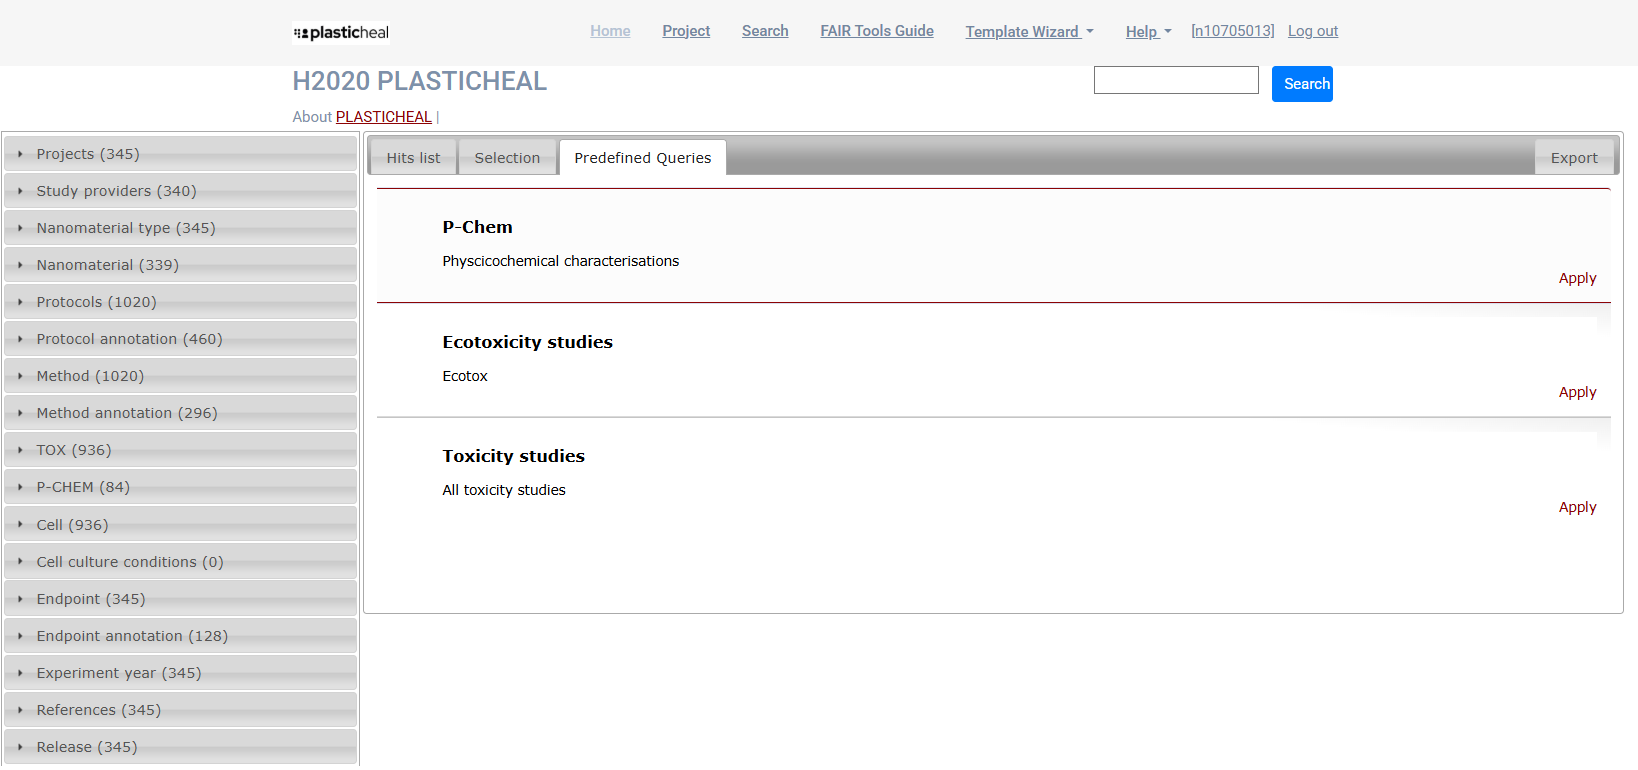Click the Export tab

pyautogui.click(x=1574, y=158)
